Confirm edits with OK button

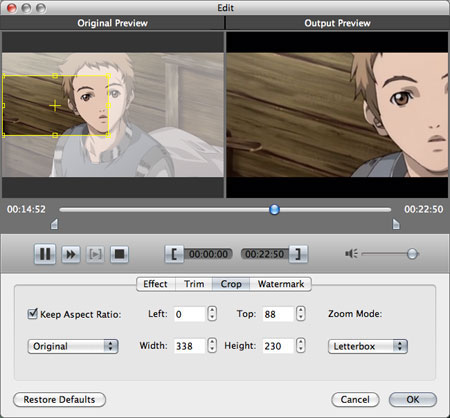413,399
